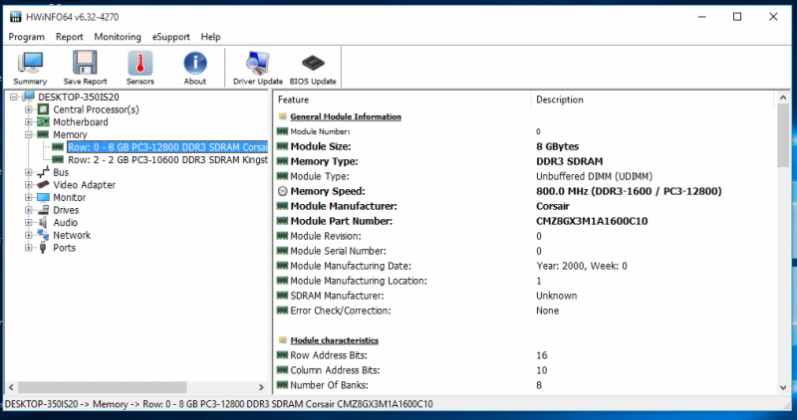Click the HWiNFO64 title bar app icon
The width and height of the screenshot is (797, 420).
click(15, 17)
